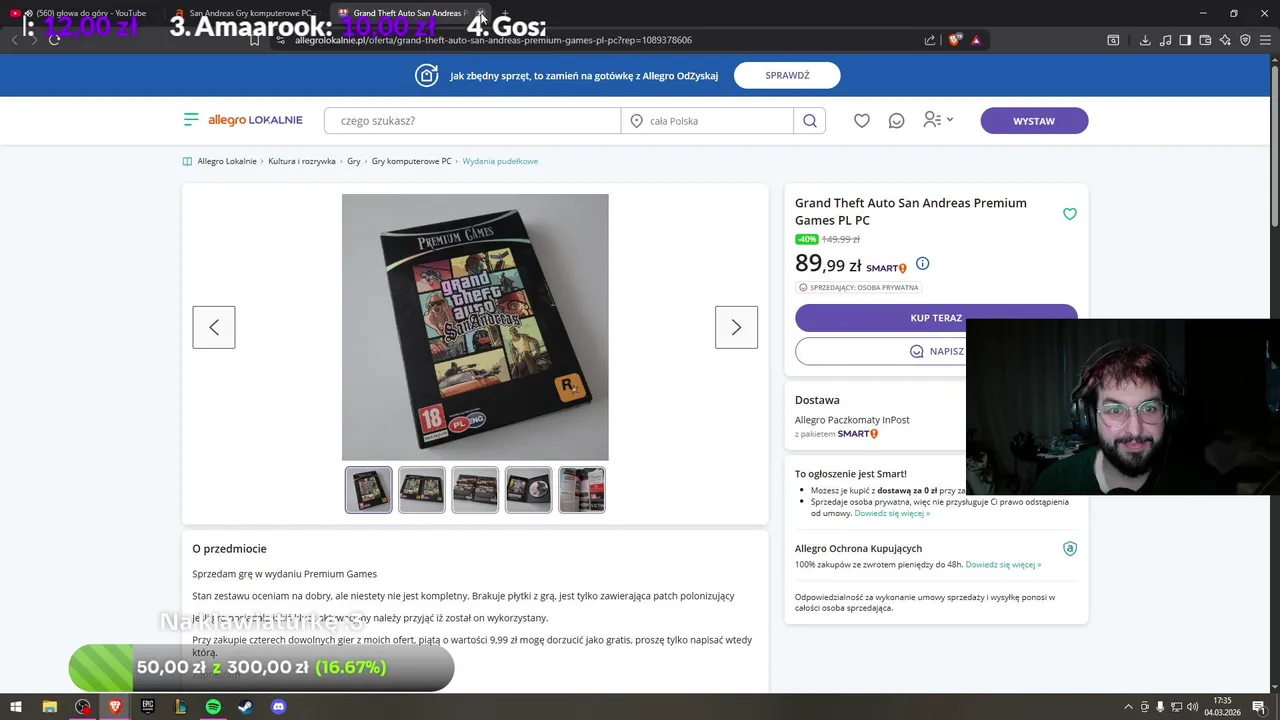Open the account user dropdown in header
Viewport: 1280px width, 720px height.
[x=938, y=120]
